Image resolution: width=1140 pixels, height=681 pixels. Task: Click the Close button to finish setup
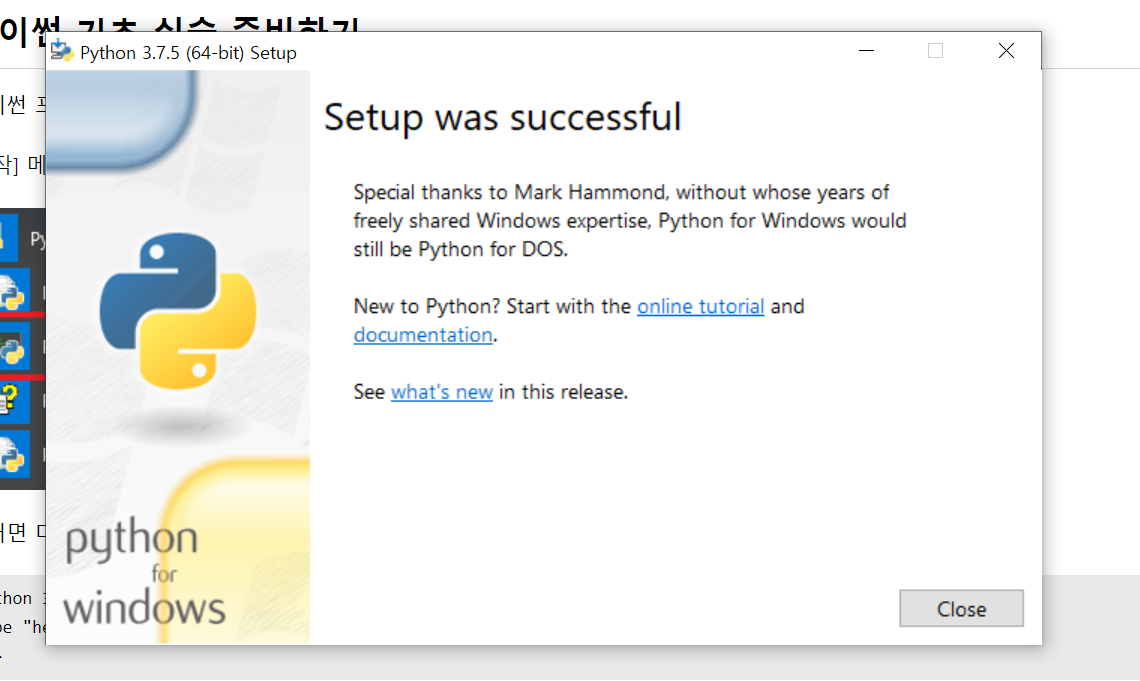(x=961, y=608)
